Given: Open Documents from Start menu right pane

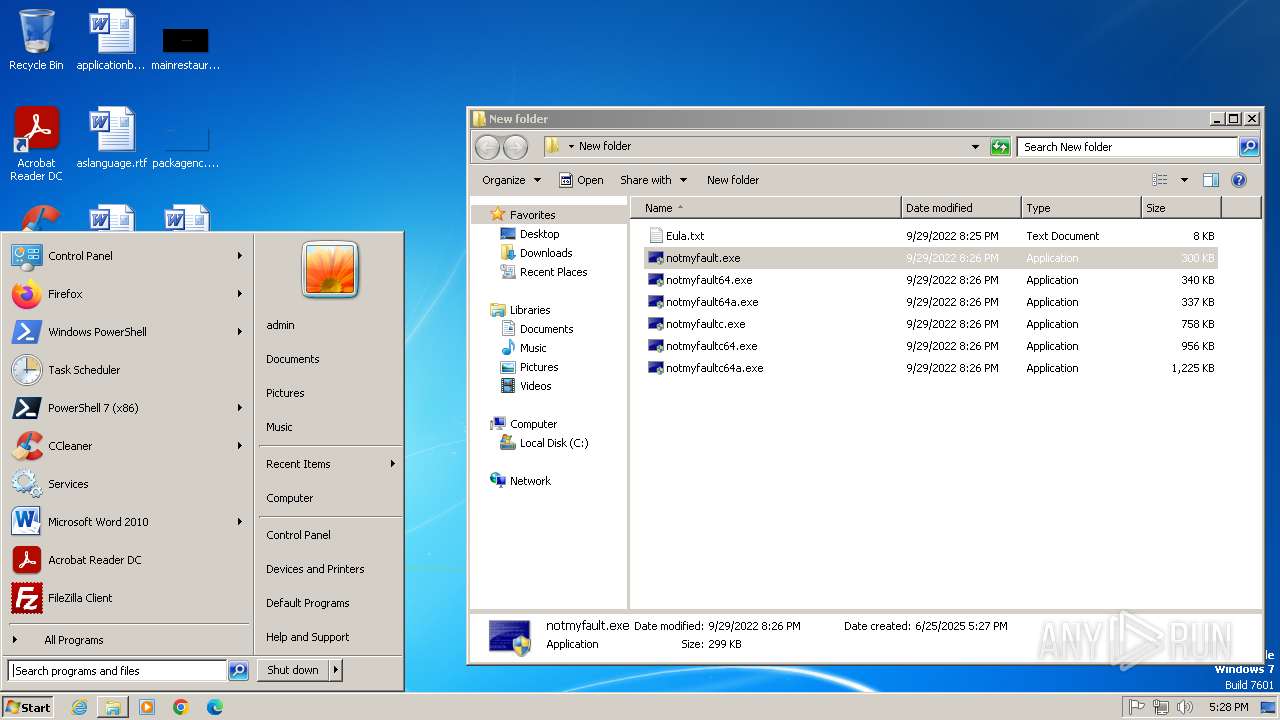Looking at the screenshot, I should [293, 359].
